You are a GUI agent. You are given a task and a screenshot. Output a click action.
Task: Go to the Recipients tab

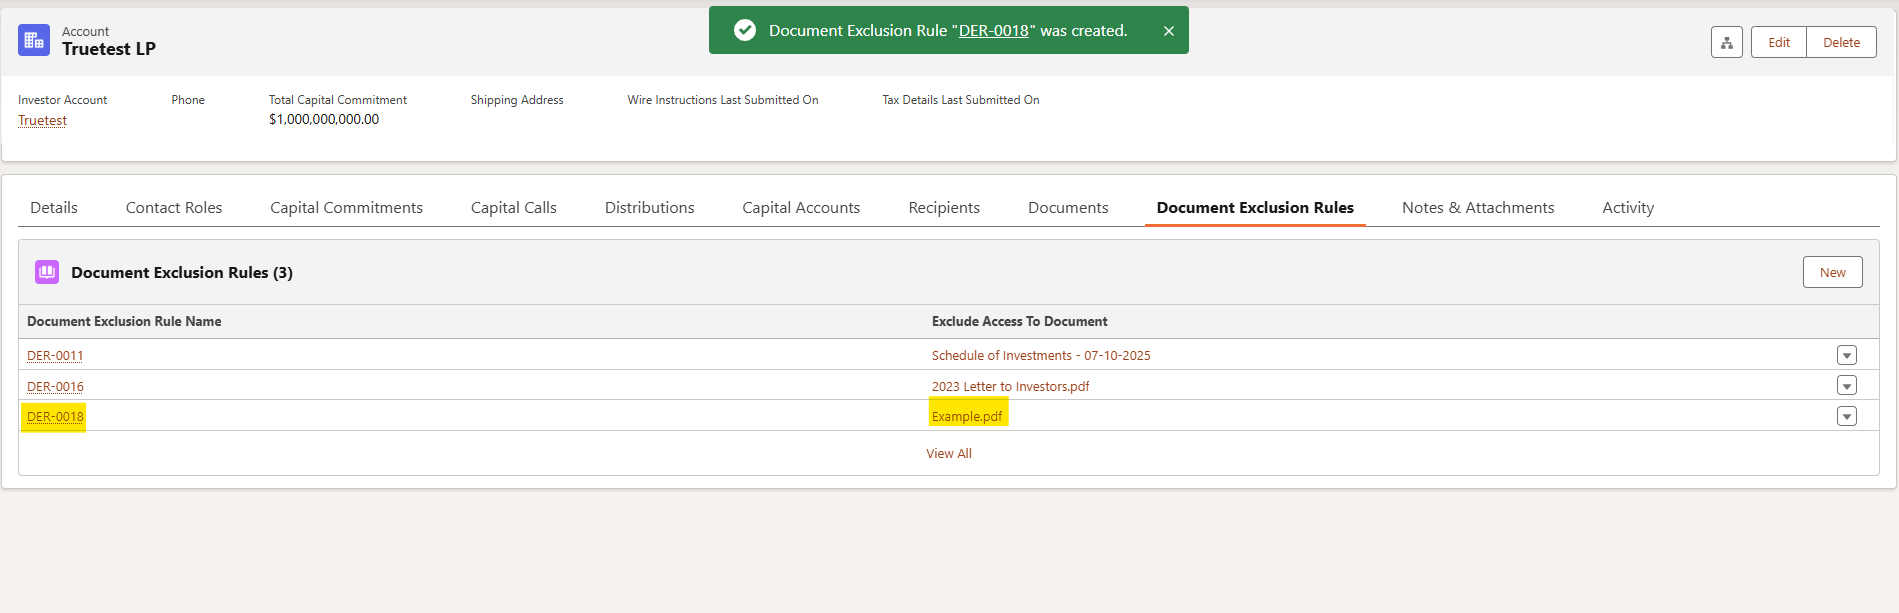(944, 207)
